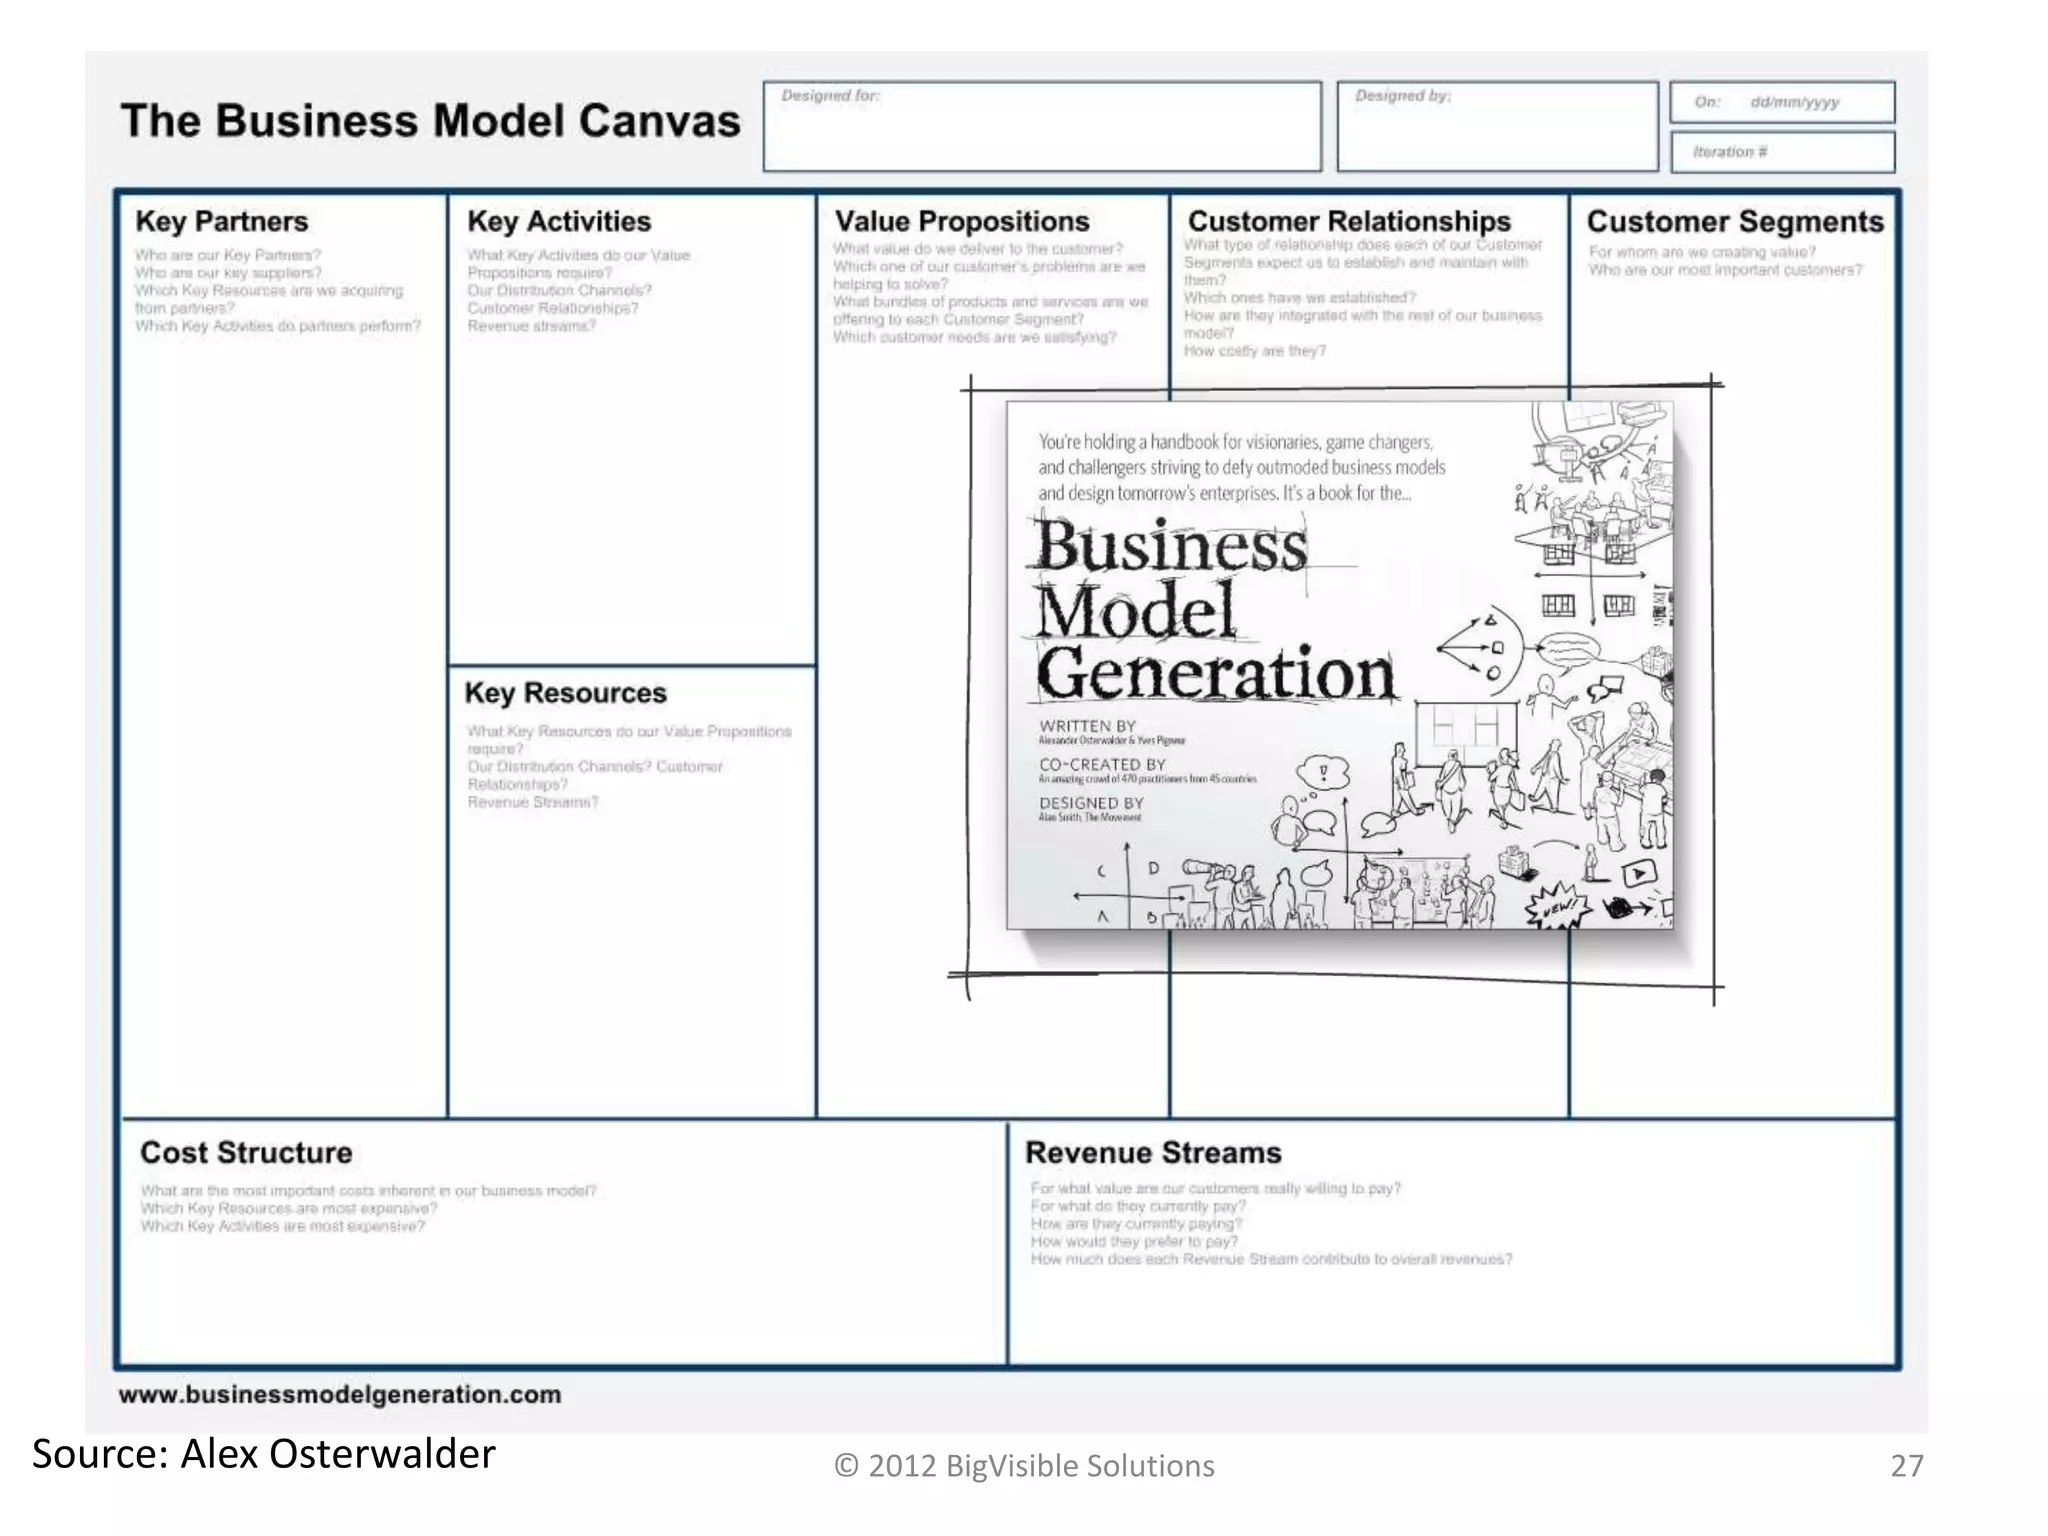
Task: Click "For whom are we creating value?" text
Action: click(x=1702, y=252)
